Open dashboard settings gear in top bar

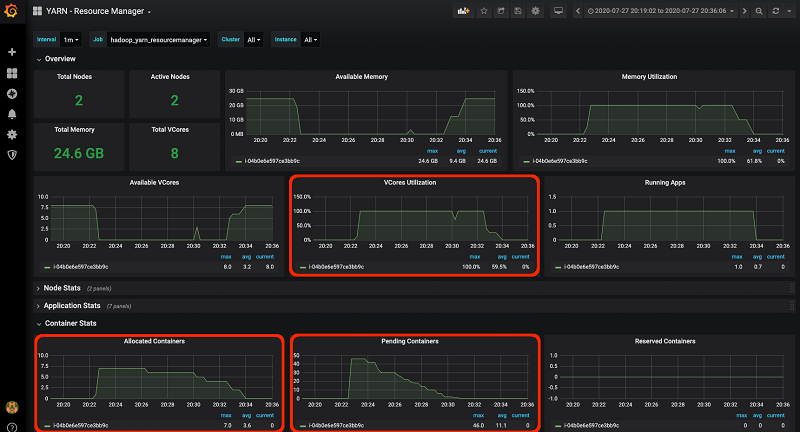(535, 11)
